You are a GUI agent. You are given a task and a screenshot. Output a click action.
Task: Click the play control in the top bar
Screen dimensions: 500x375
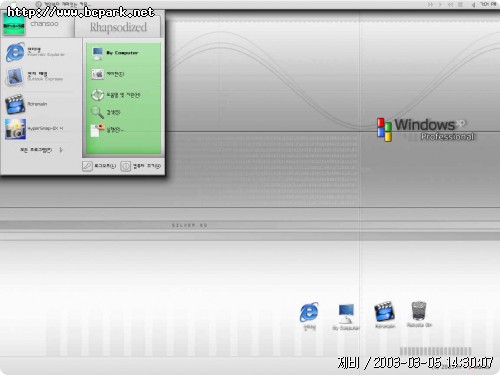click(x=440, y=5)
